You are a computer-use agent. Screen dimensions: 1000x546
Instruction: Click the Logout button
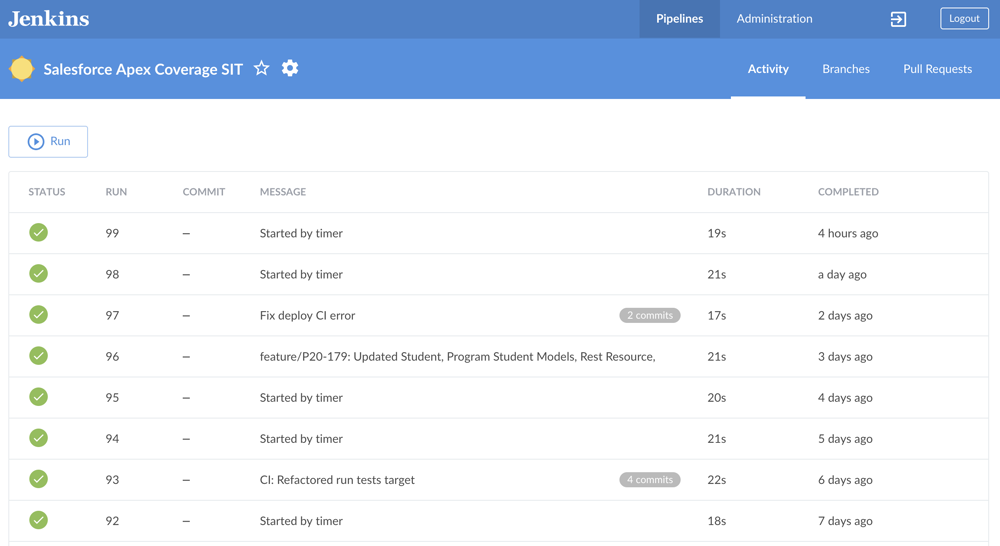964,18
